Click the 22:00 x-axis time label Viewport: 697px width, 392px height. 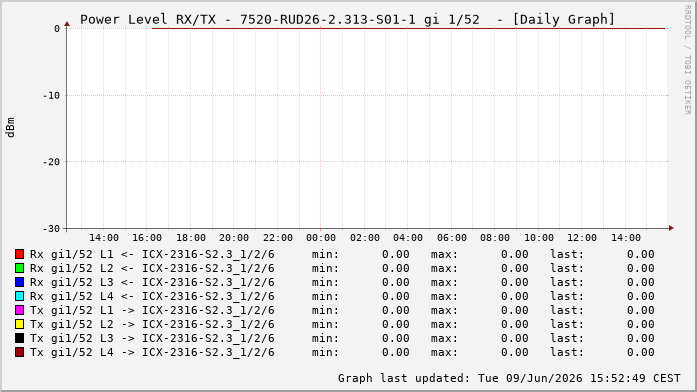tap(278, 238)
